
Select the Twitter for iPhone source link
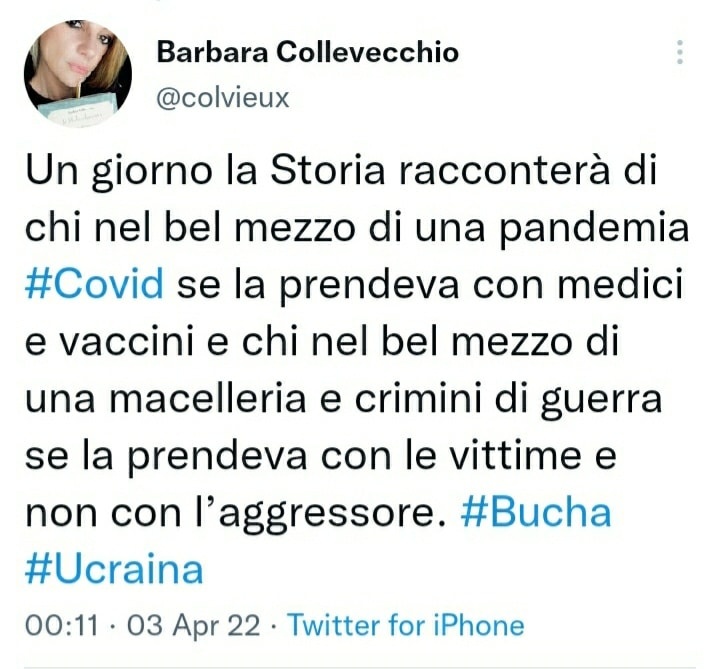[x=405, y=625]
